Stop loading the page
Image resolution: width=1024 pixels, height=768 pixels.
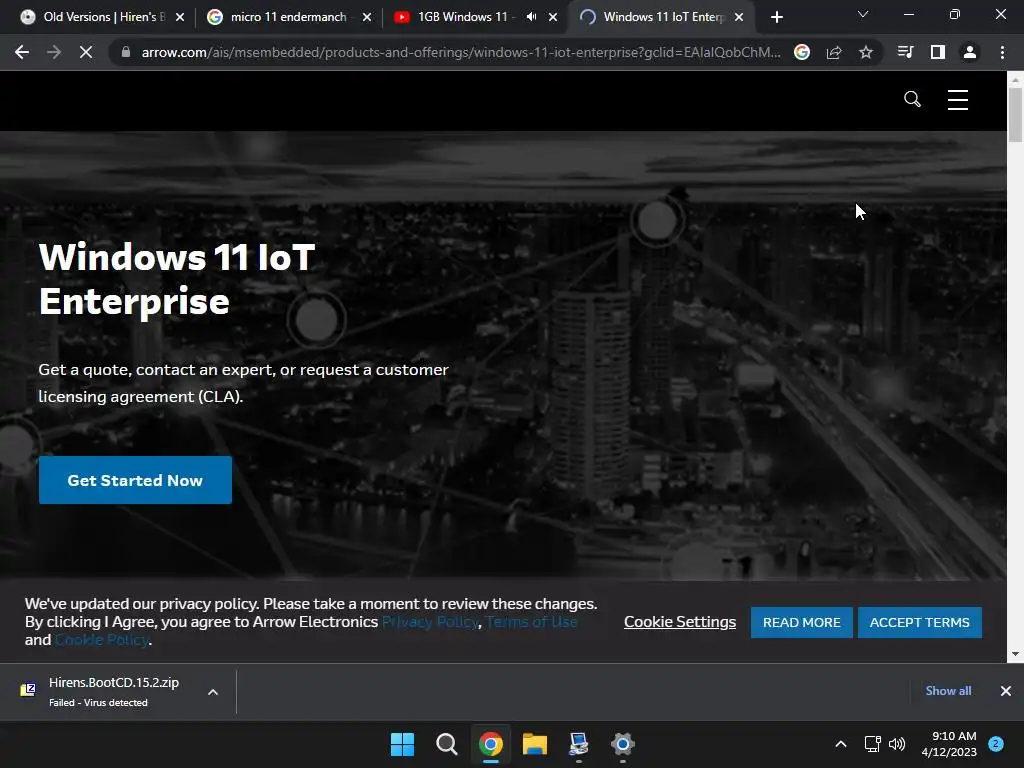coord(86,52)
